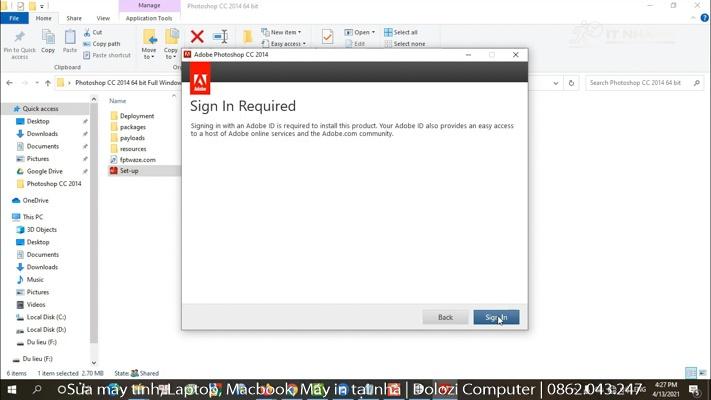This screenshot has height=400, width=711.
Task: Click the Properties checkmark icon
Action: 327,38
